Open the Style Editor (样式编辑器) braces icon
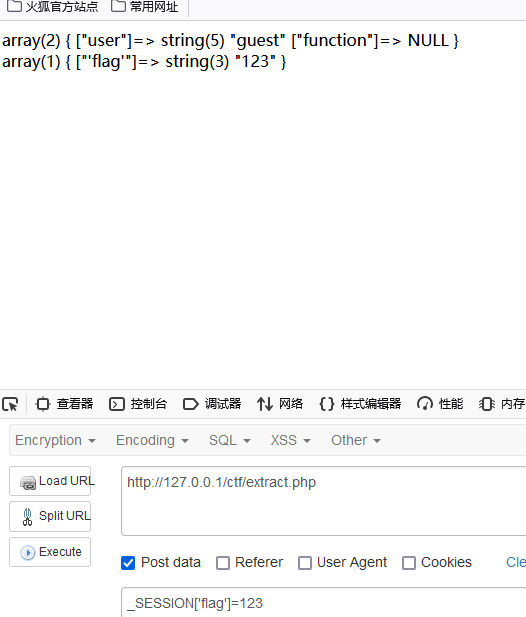The image size is (526, 617). pos(327,404)
